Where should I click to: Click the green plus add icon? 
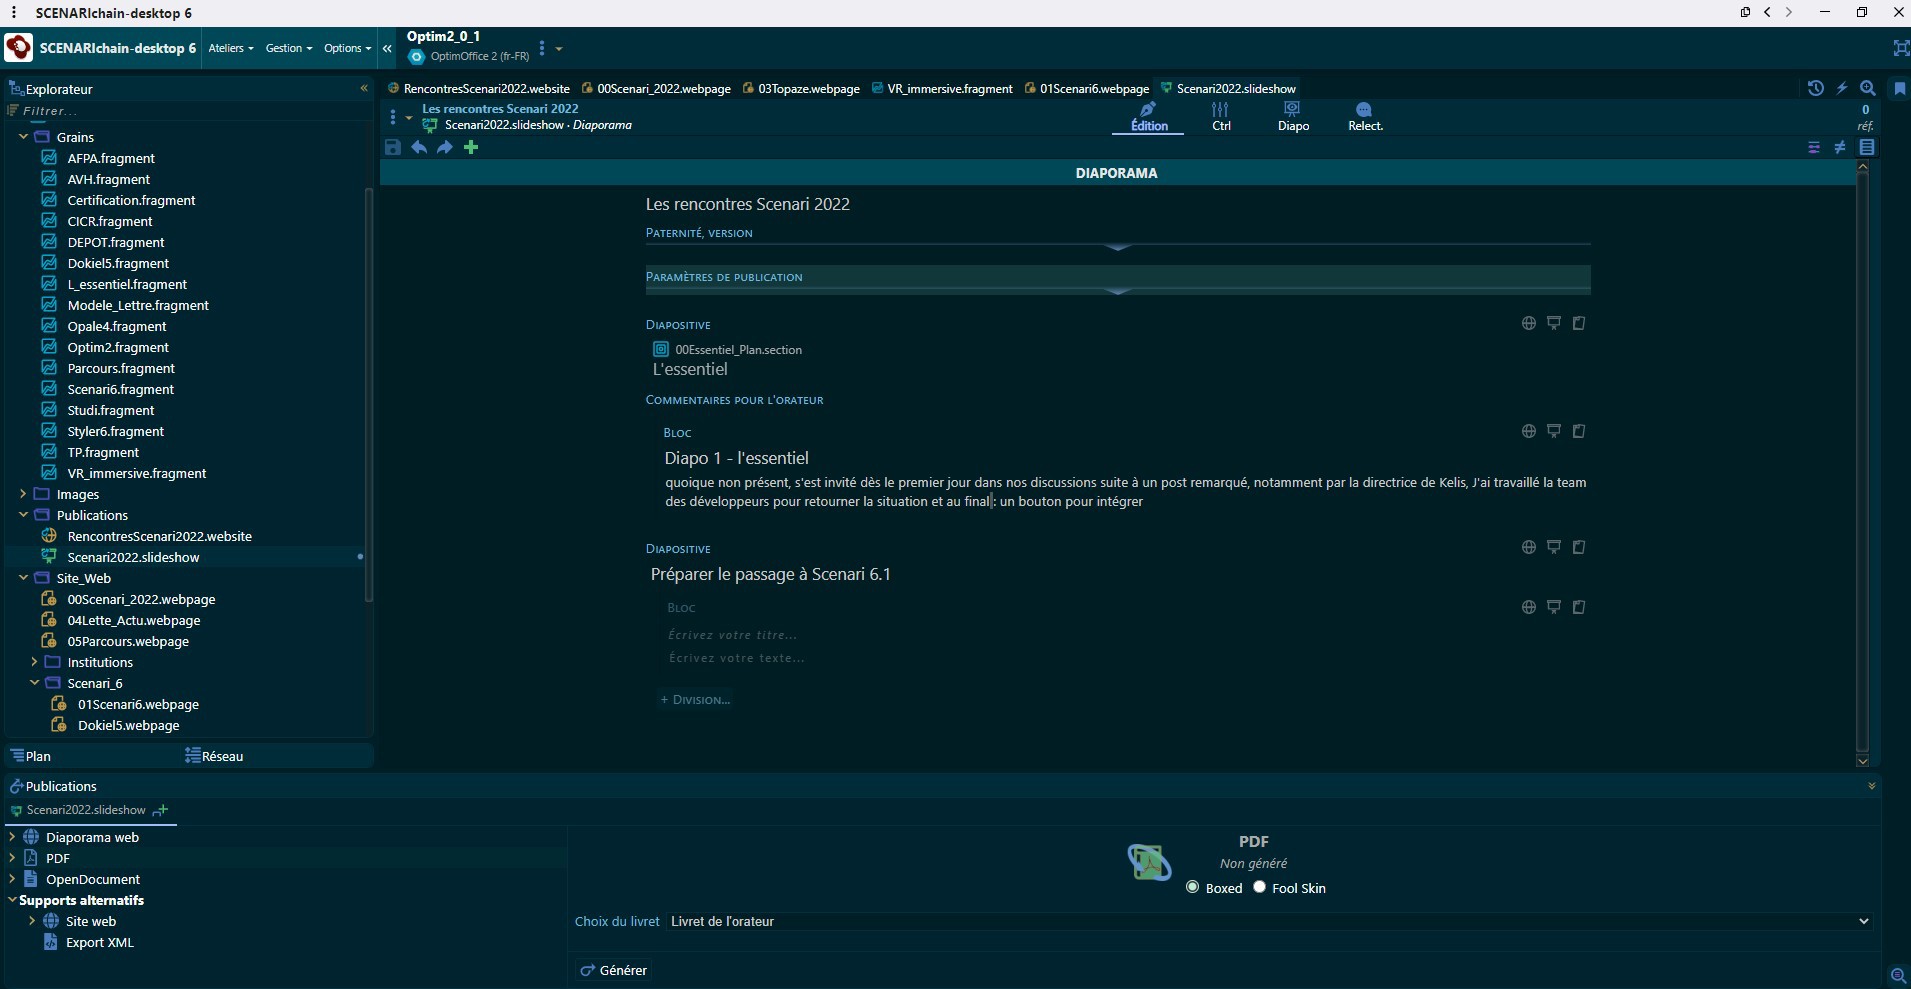[x=471, y=148]
